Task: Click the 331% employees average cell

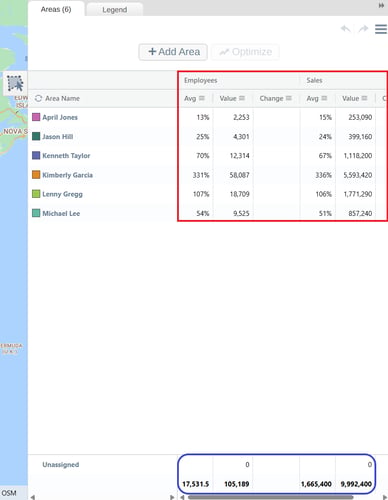Action: [x=201, y=175]
